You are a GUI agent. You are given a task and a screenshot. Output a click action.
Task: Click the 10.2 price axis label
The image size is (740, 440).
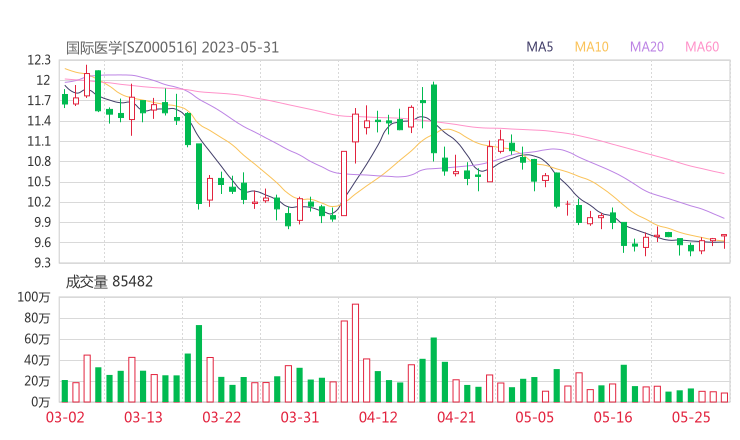pyautogui.click(x=39, y=202)
